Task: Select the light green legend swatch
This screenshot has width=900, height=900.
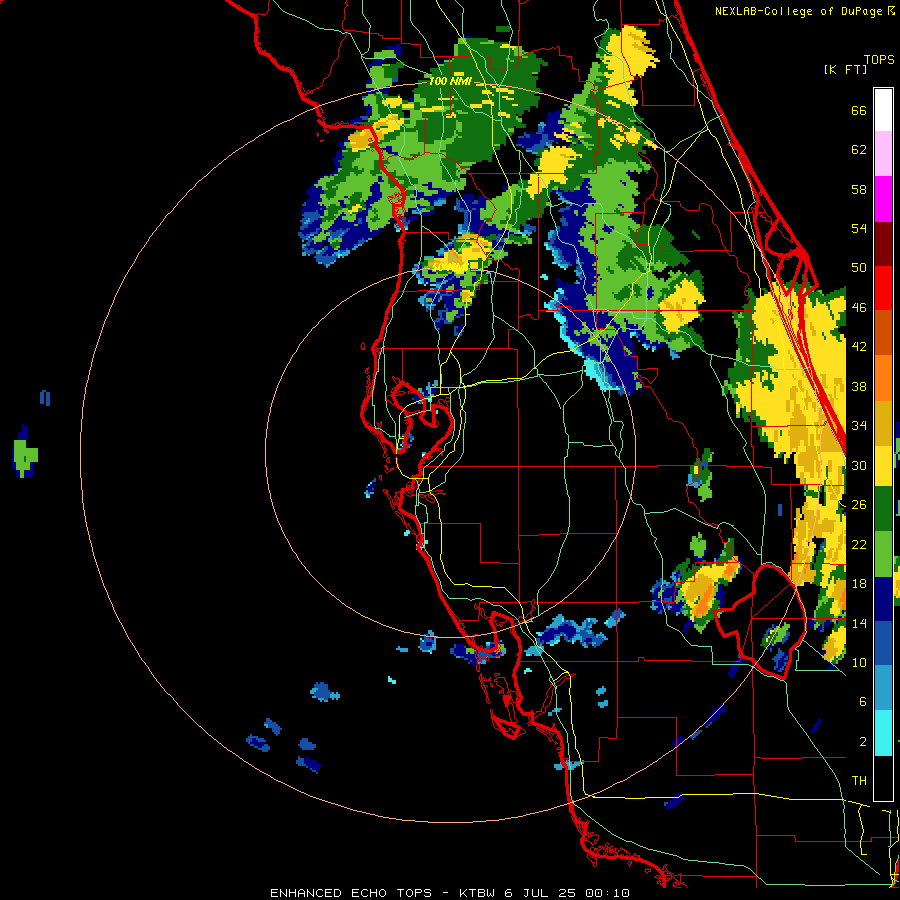Action: tap(883, 554)
